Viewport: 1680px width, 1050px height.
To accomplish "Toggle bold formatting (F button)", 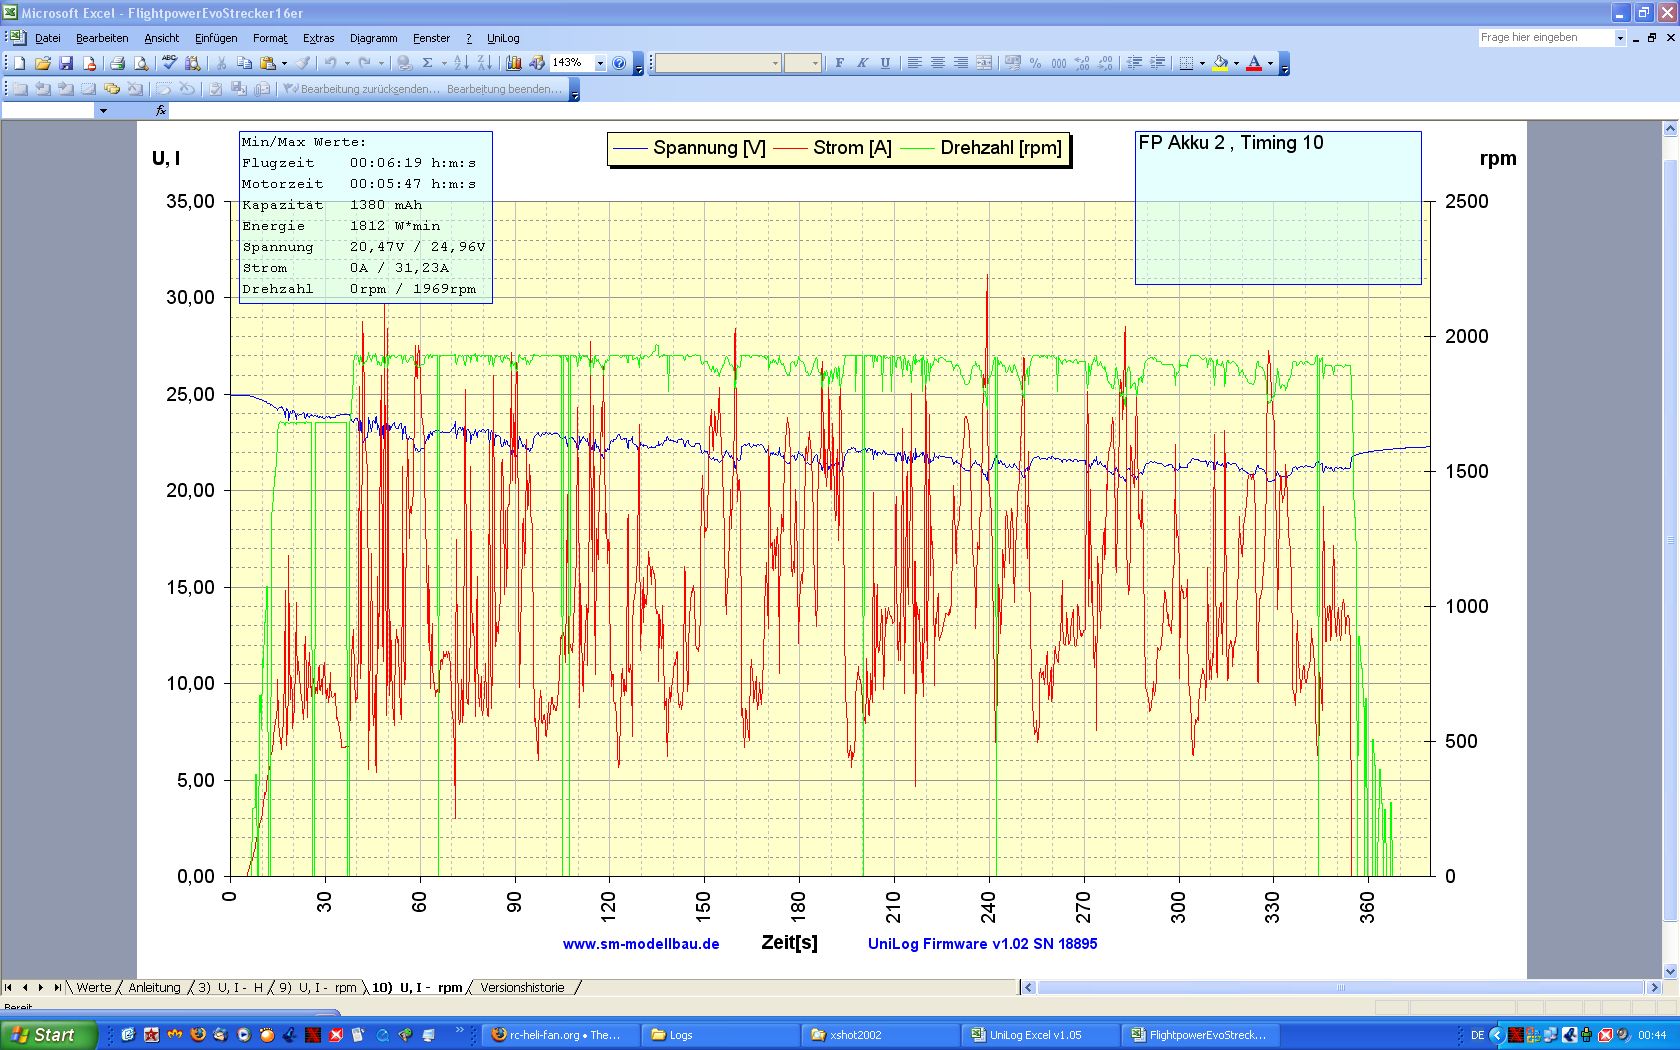I will click(x=839, y=63).
